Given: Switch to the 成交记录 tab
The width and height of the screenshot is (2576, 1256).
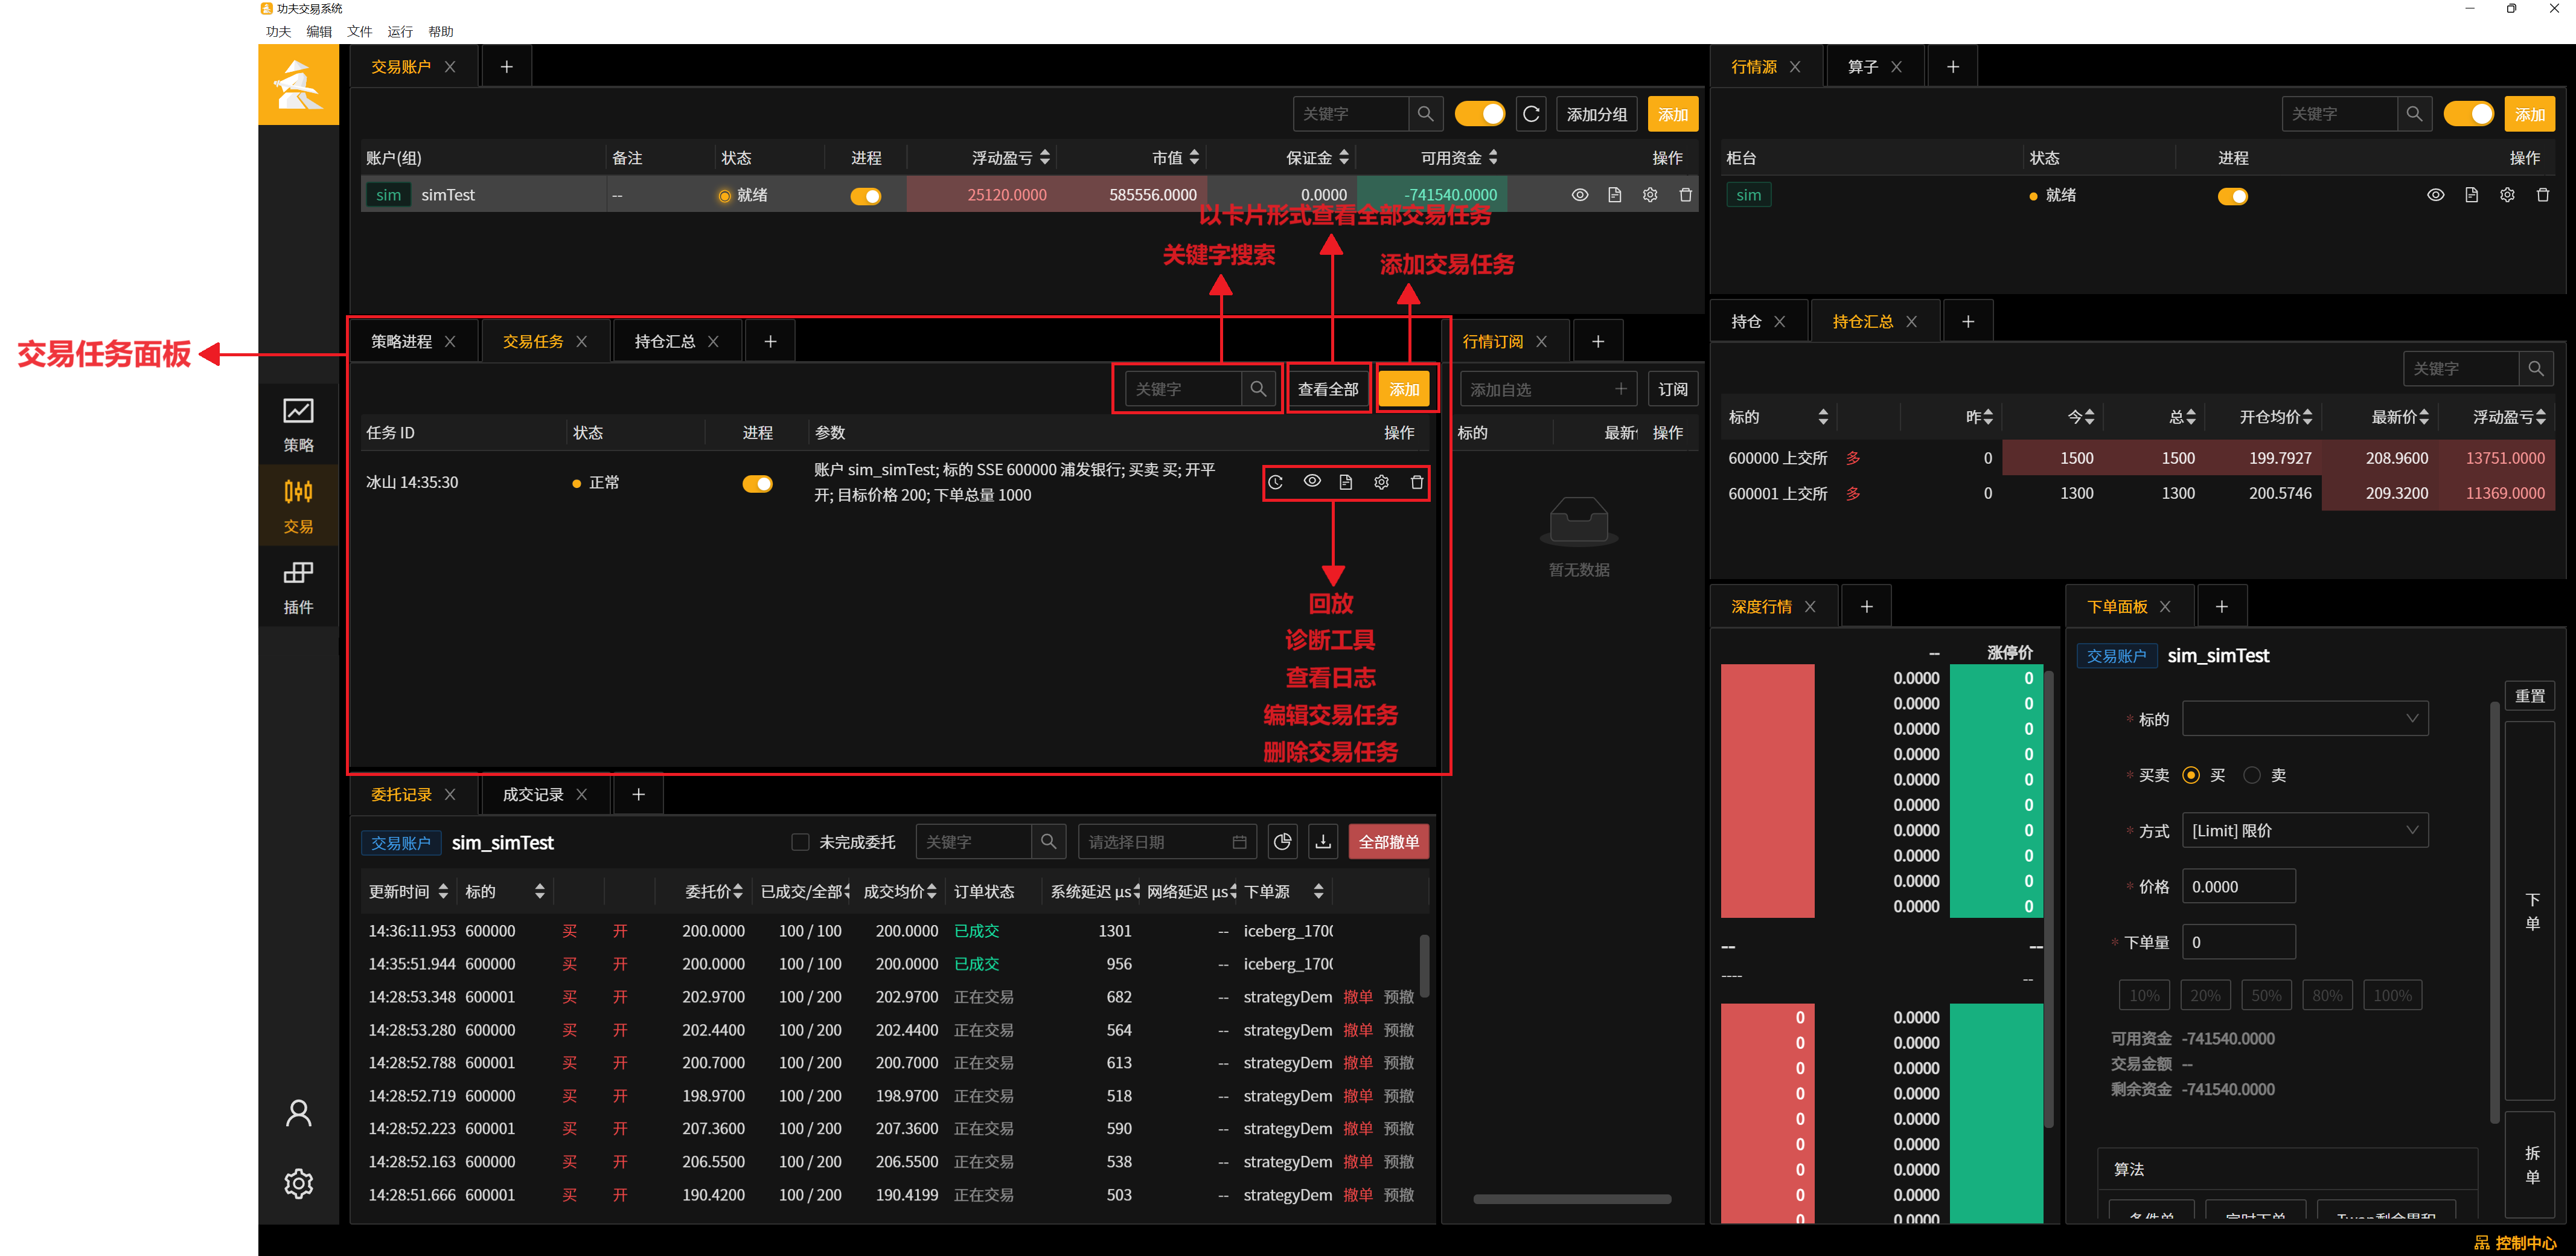Looking at the screenshot, I should click(533, 794).
